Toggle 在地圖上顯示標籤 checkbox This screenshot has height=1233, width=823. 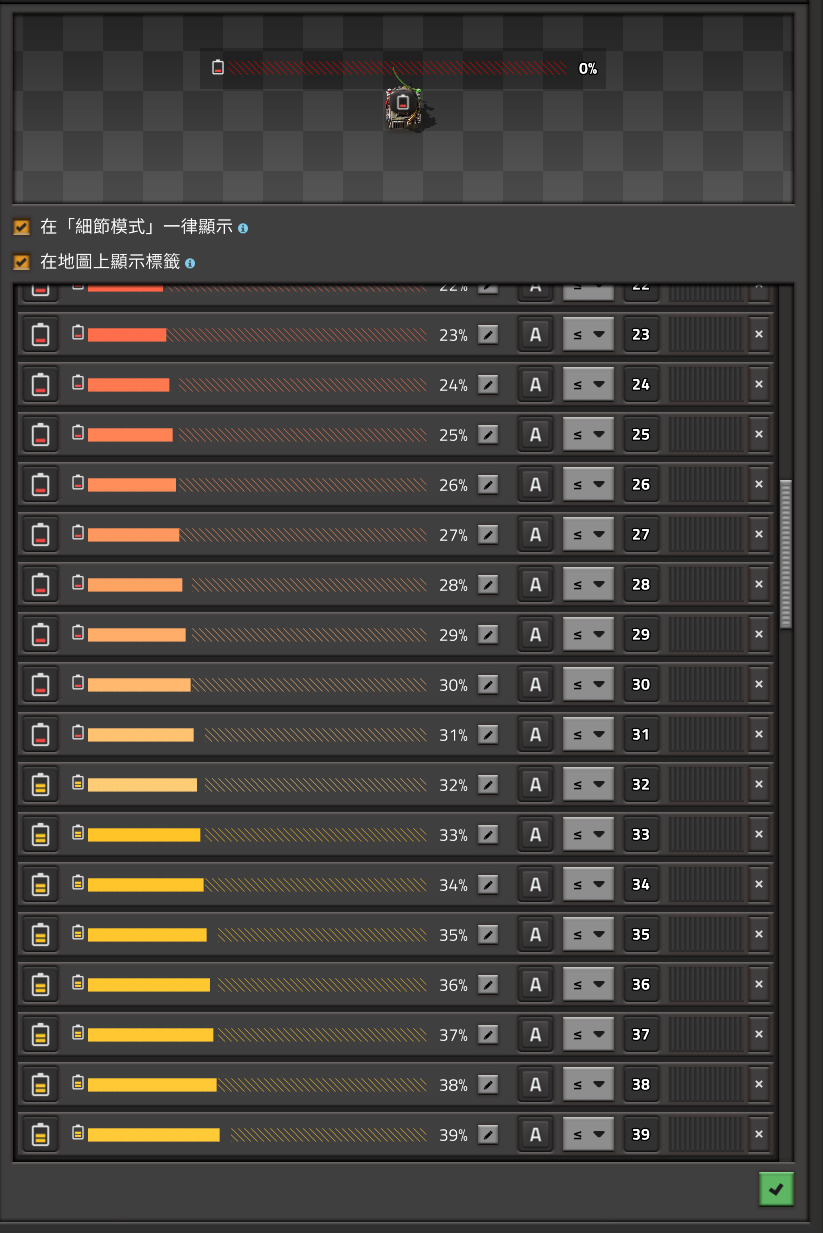(x=21, y=262)
